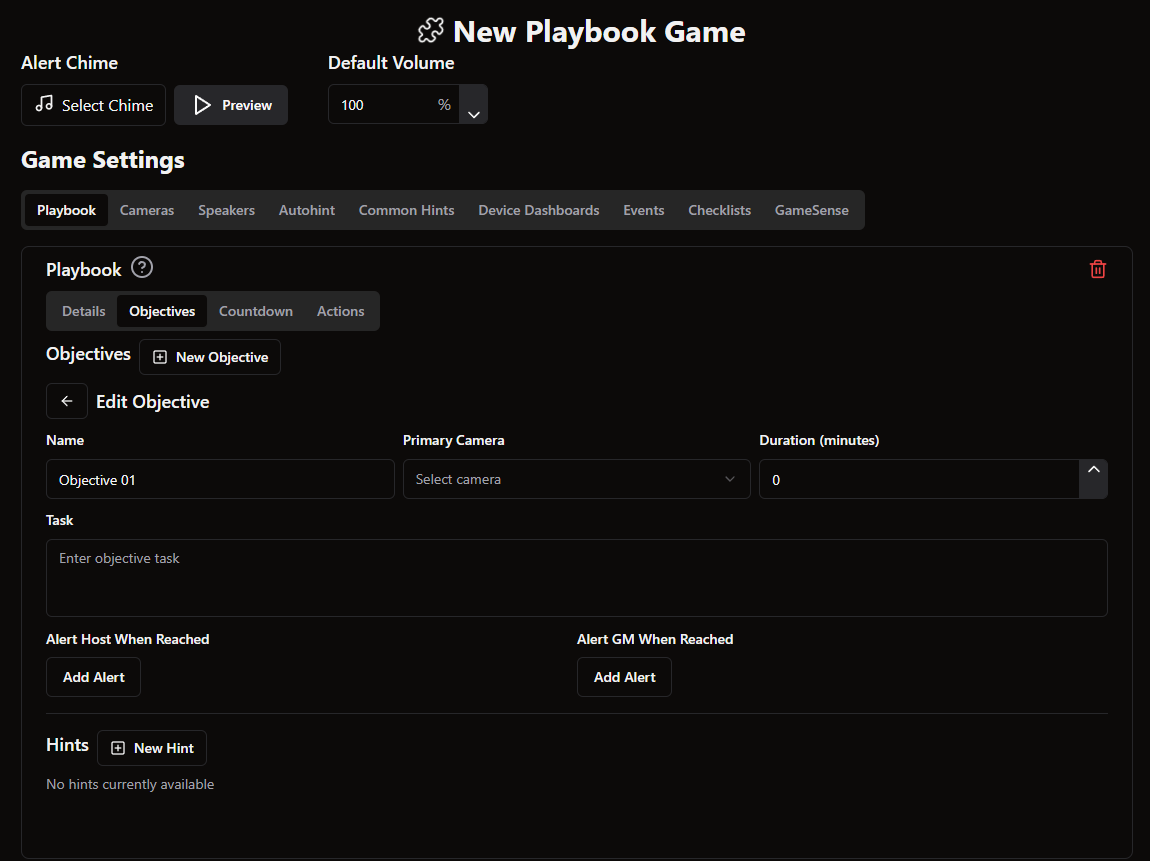Open the GameSense tab
1150x861 pixels.
click(811, 210)
